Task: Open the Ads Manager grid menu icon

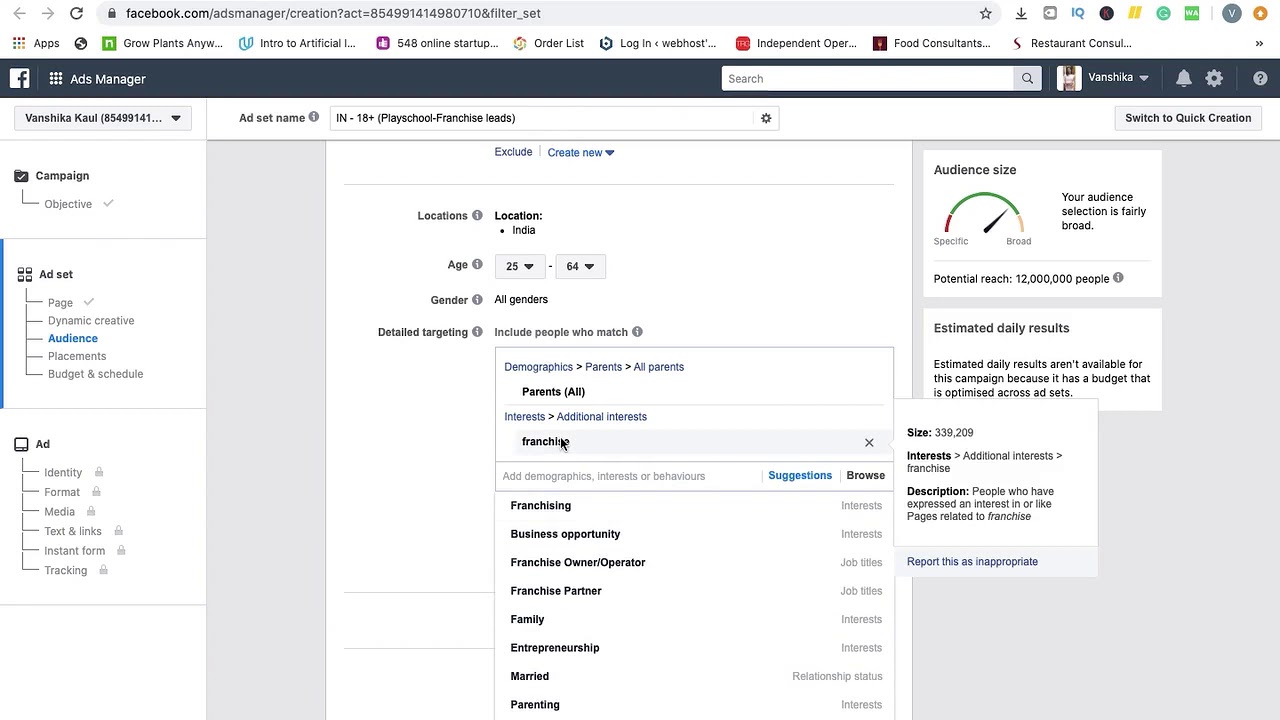Action: [56, 78]
